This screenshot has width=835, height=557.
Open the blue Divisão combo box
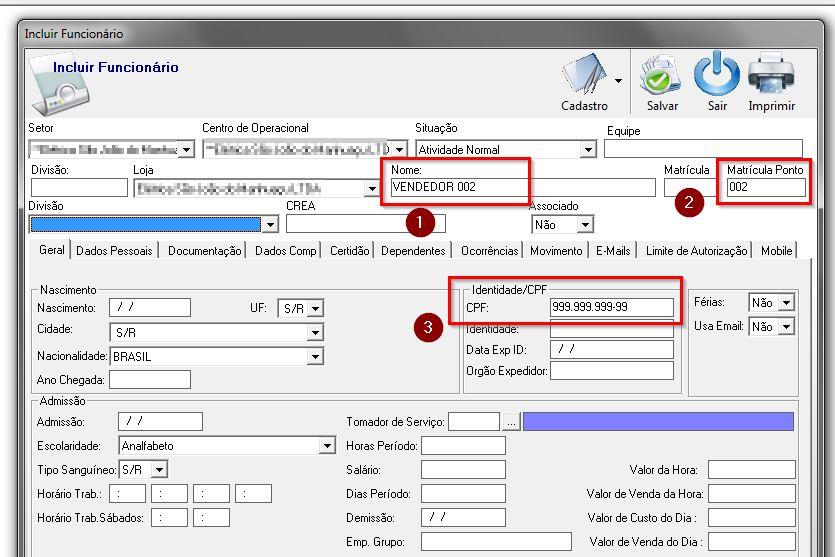(x=271, y=224)
